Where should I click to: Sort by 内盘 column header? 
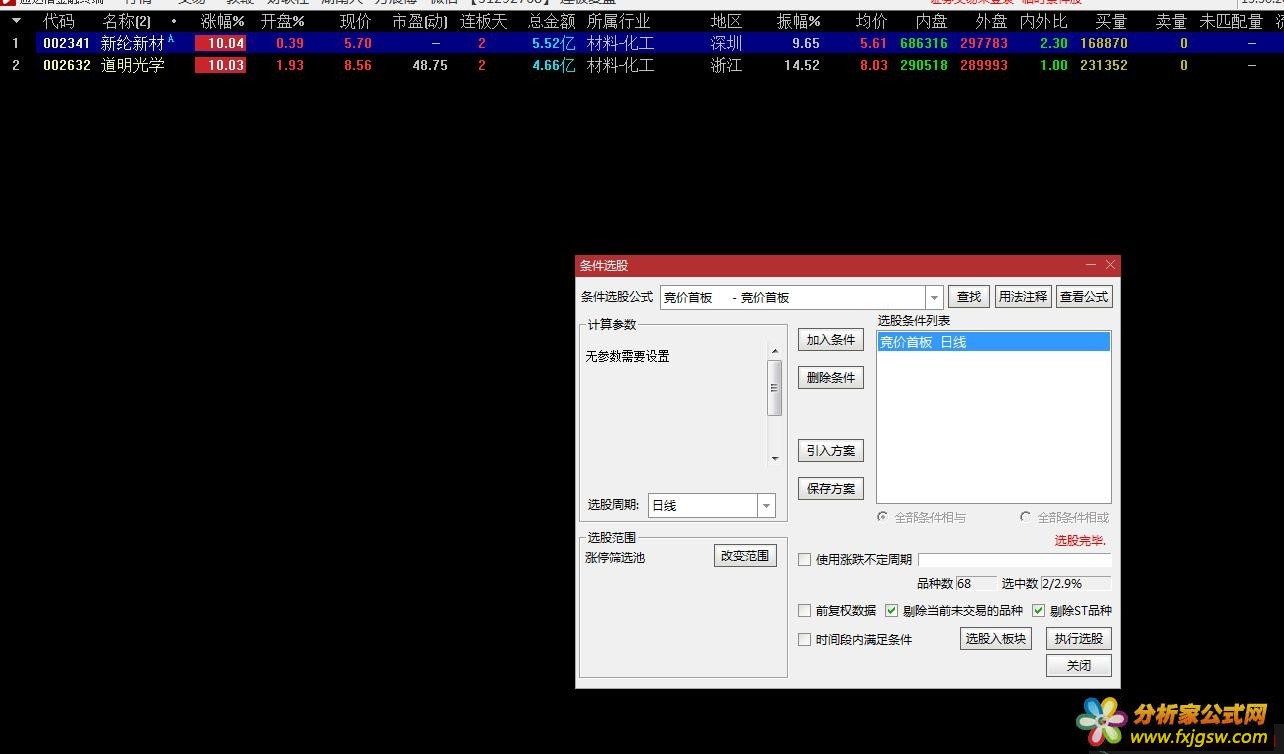(932, 21)
